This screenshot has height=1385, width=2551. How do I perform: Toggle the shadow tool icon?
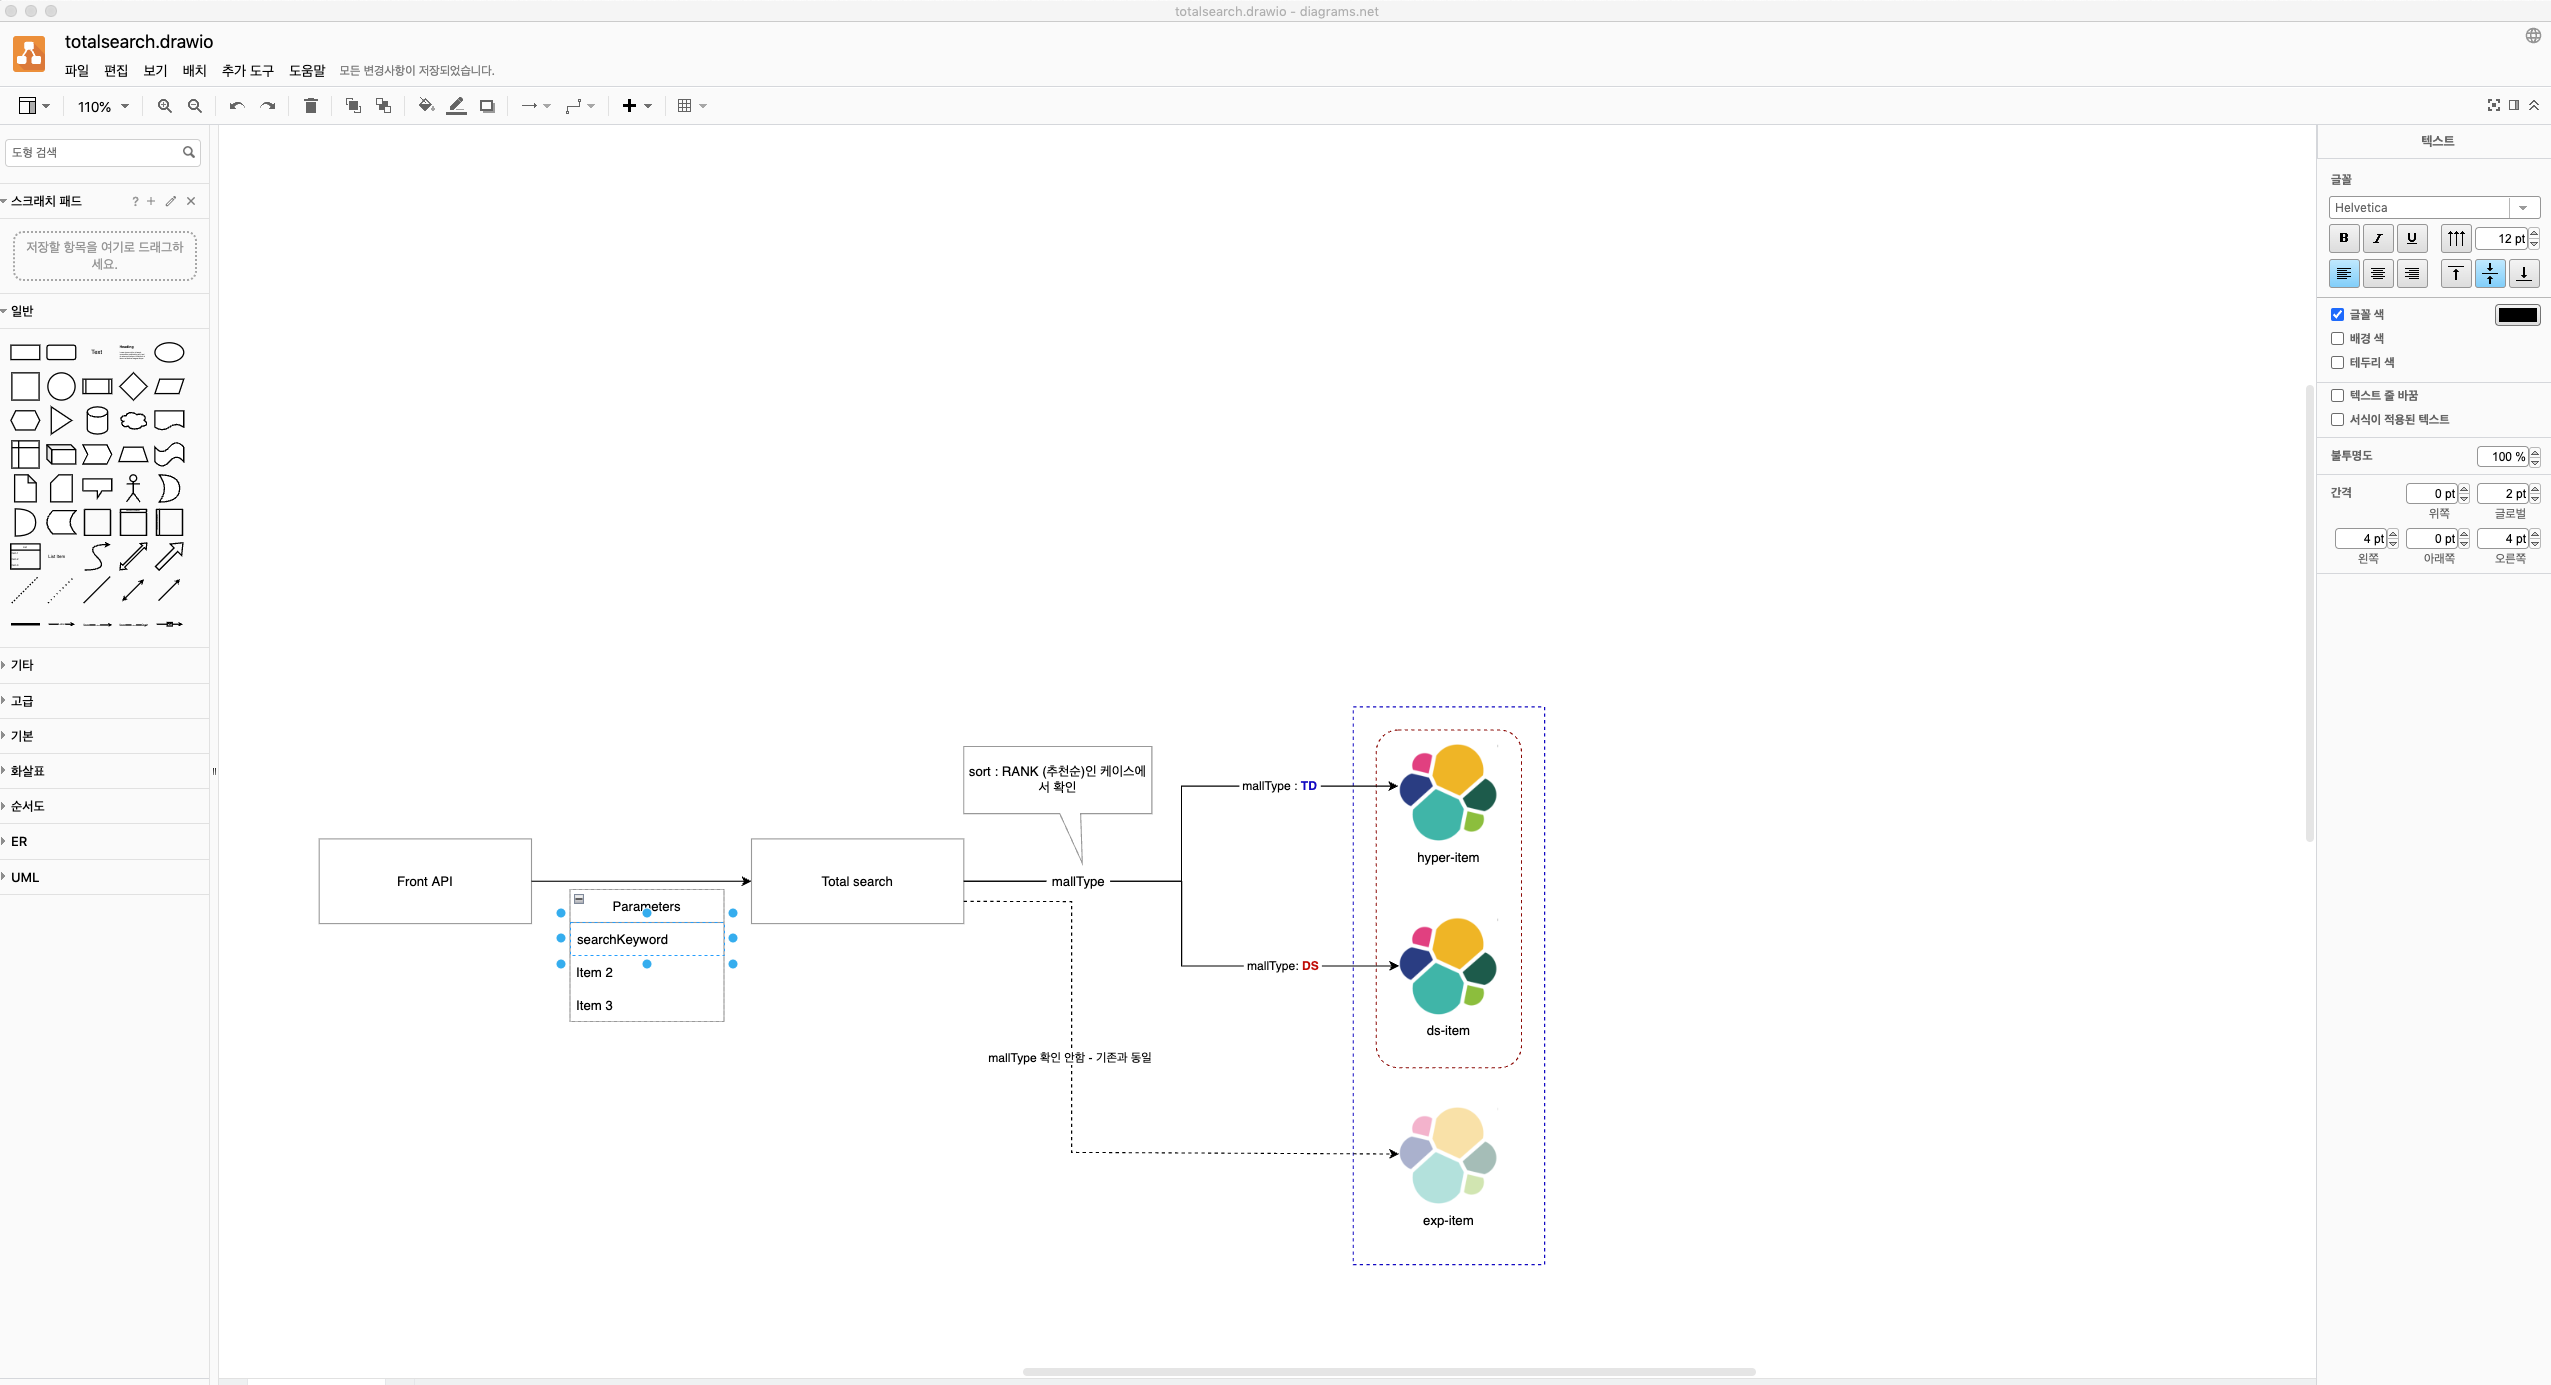(x=487, y=106)
